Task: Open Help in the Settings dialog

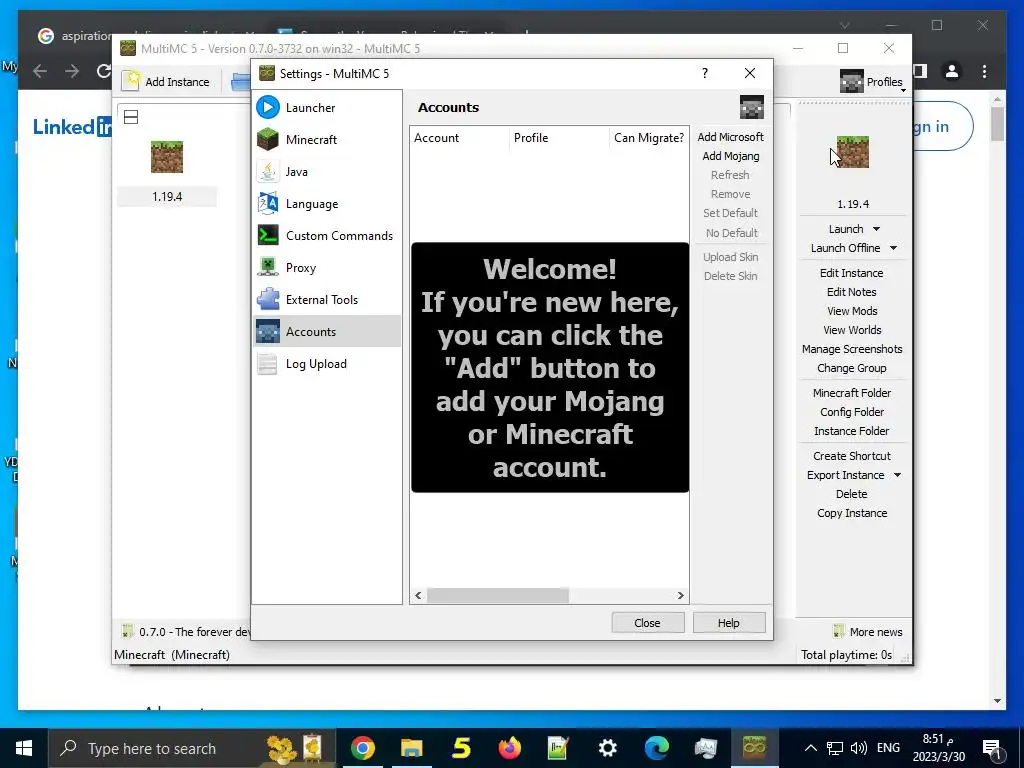Action: point(729,623)
